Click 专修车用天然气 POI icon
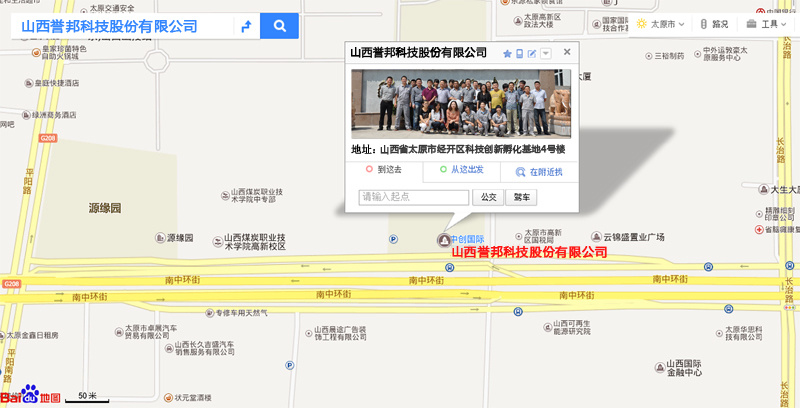This screenshot has height=408, width=800. [210, 313]
